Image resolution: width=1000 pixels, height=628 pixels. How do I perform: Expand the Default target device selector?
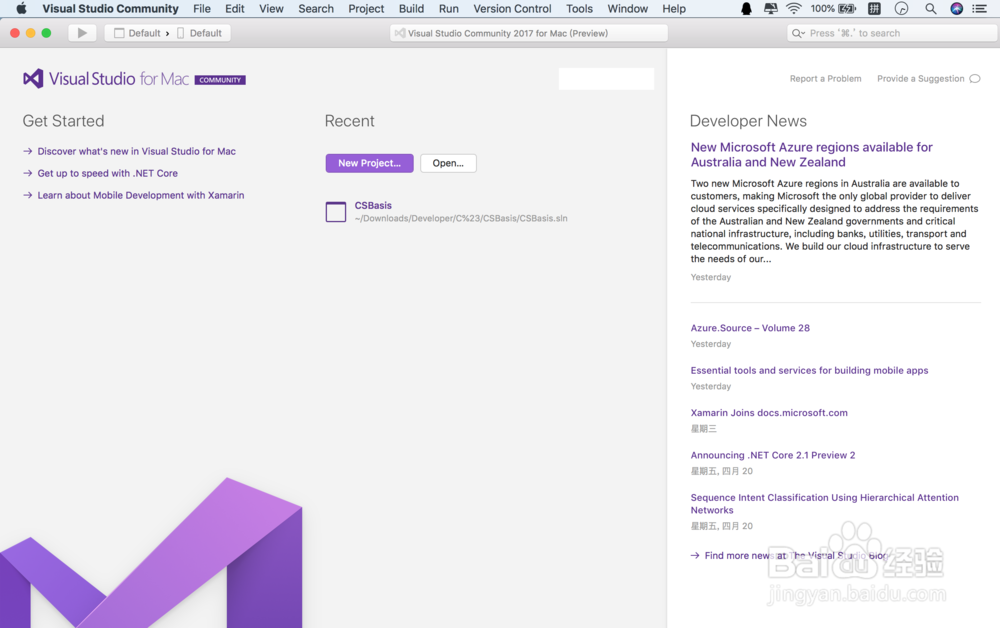pos(202,32)
